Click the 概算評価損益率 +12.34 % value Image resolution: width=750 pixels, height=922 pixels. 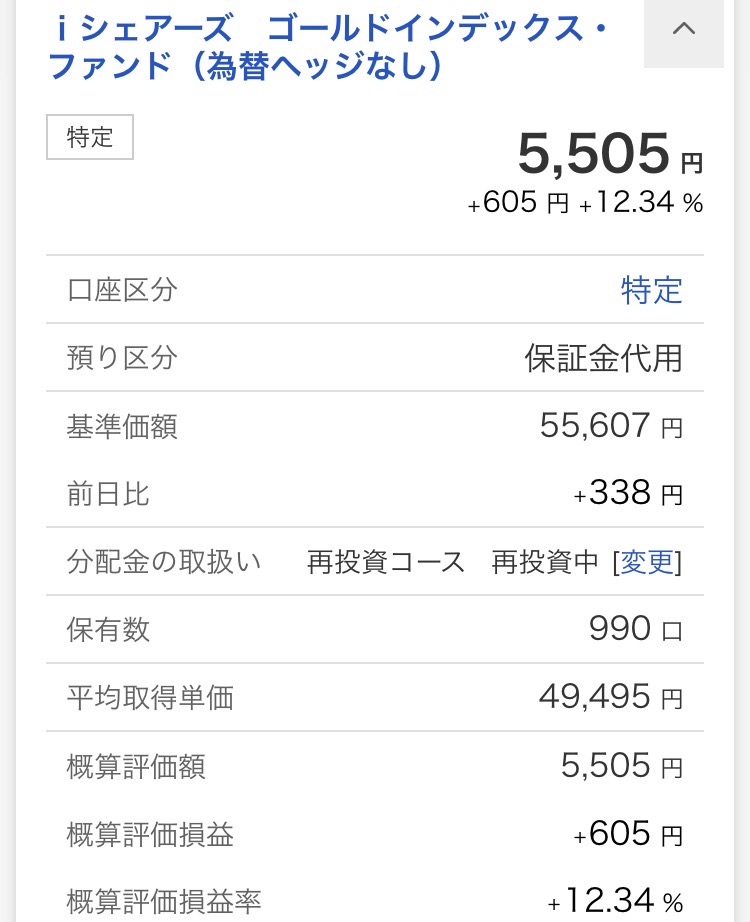[615, 901]
